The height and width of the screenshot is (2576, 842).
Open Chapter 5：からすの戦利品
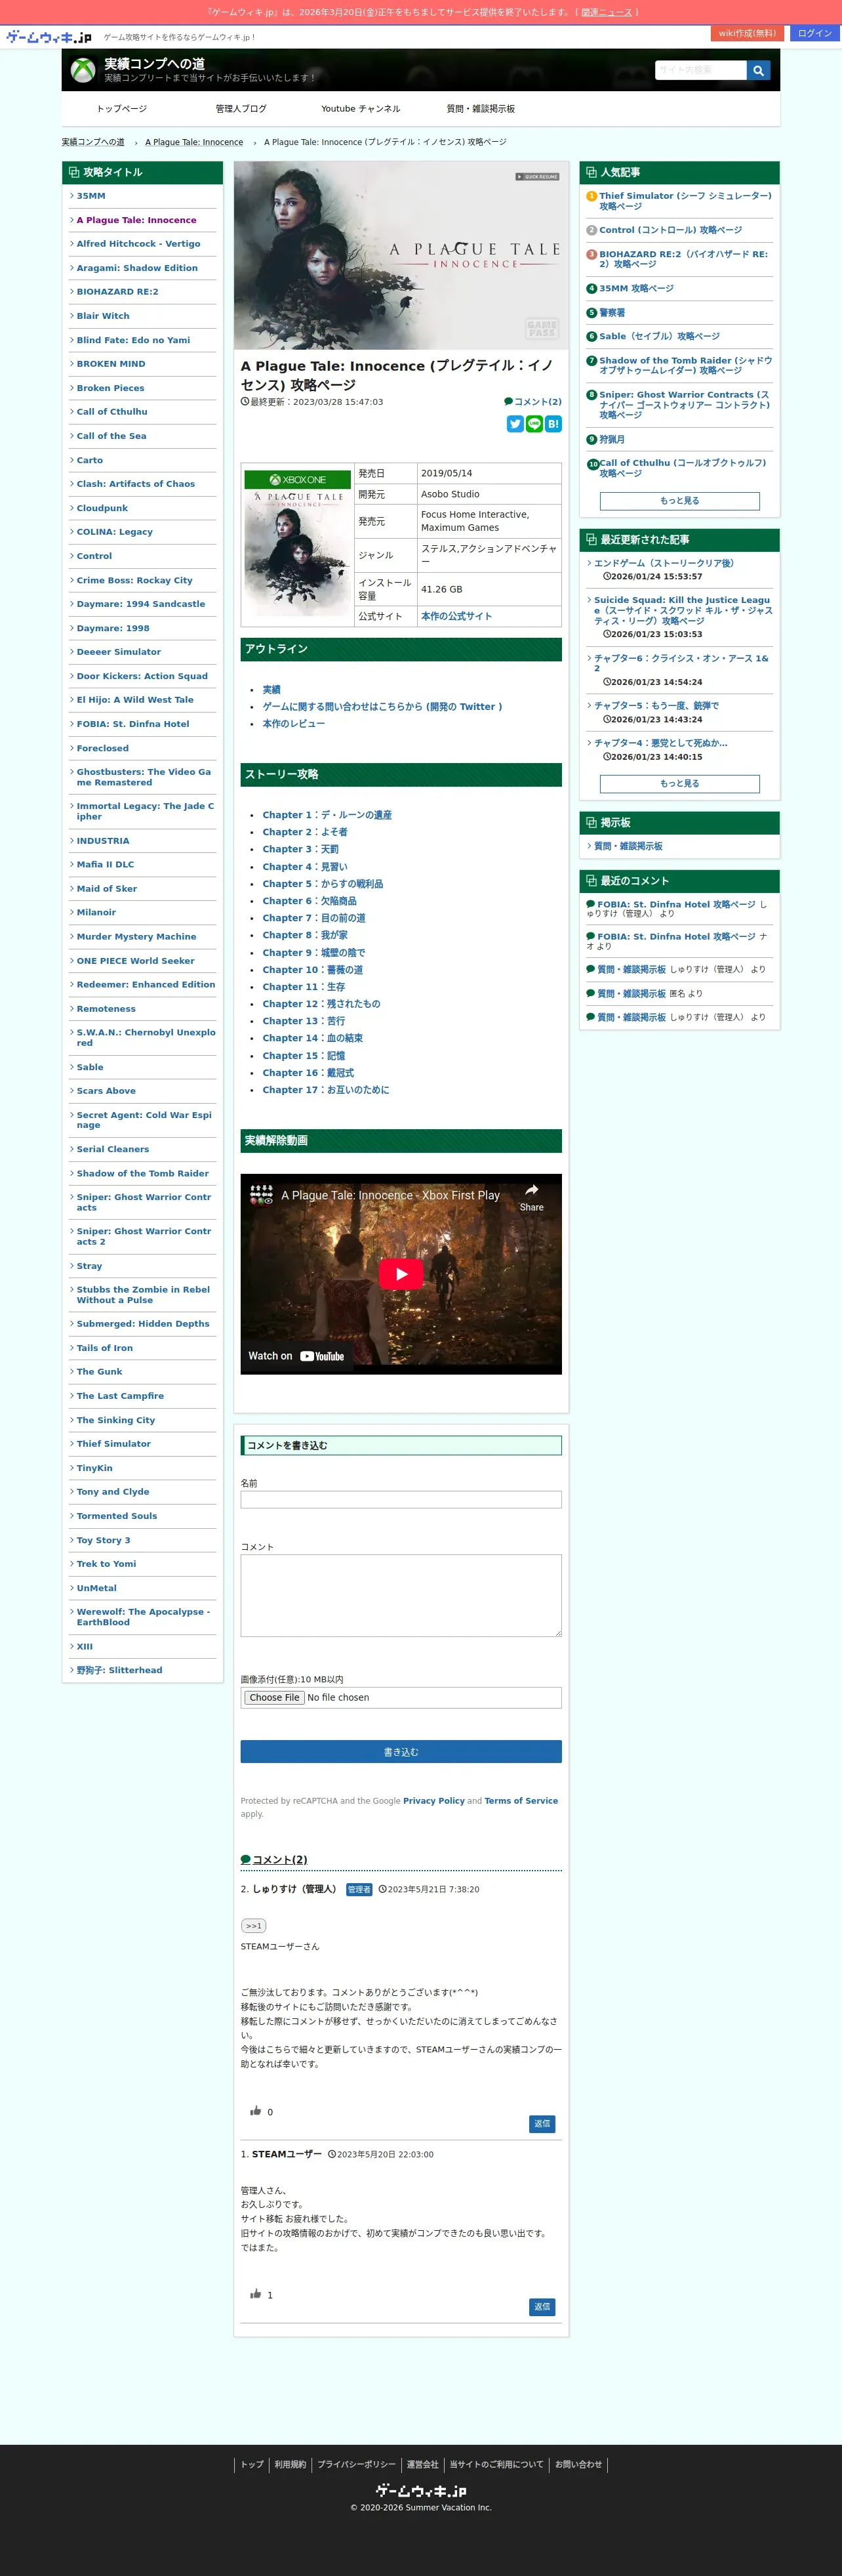click(322, 884)
